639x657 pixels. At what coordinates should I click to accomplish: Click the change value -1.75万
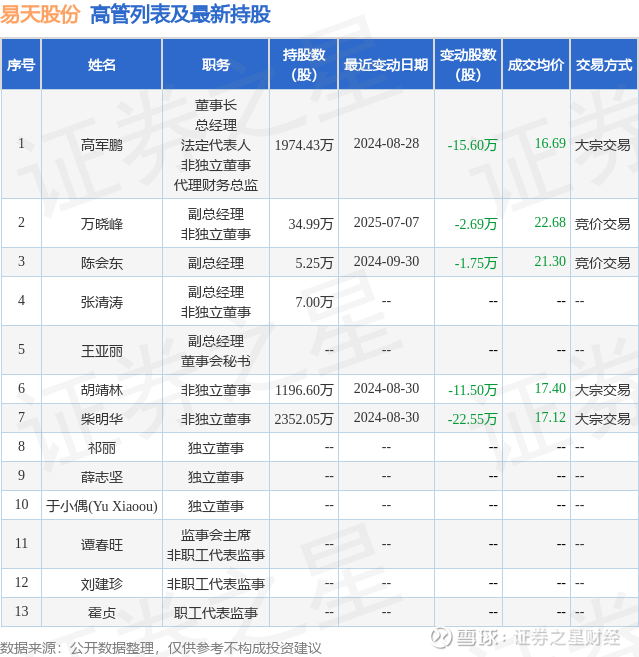click(476, 263)
